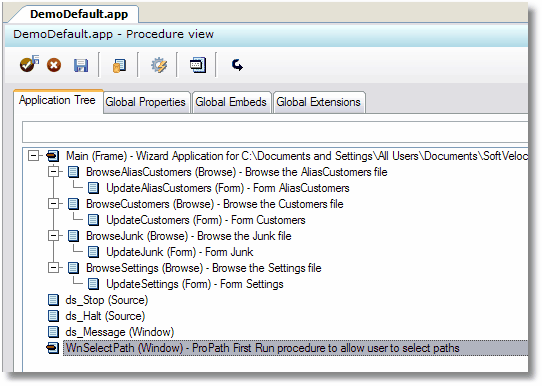The width and height of the screenshot is (542, 386).
Task: Click the gear with lightning generate icon
Action: point(159,65)
